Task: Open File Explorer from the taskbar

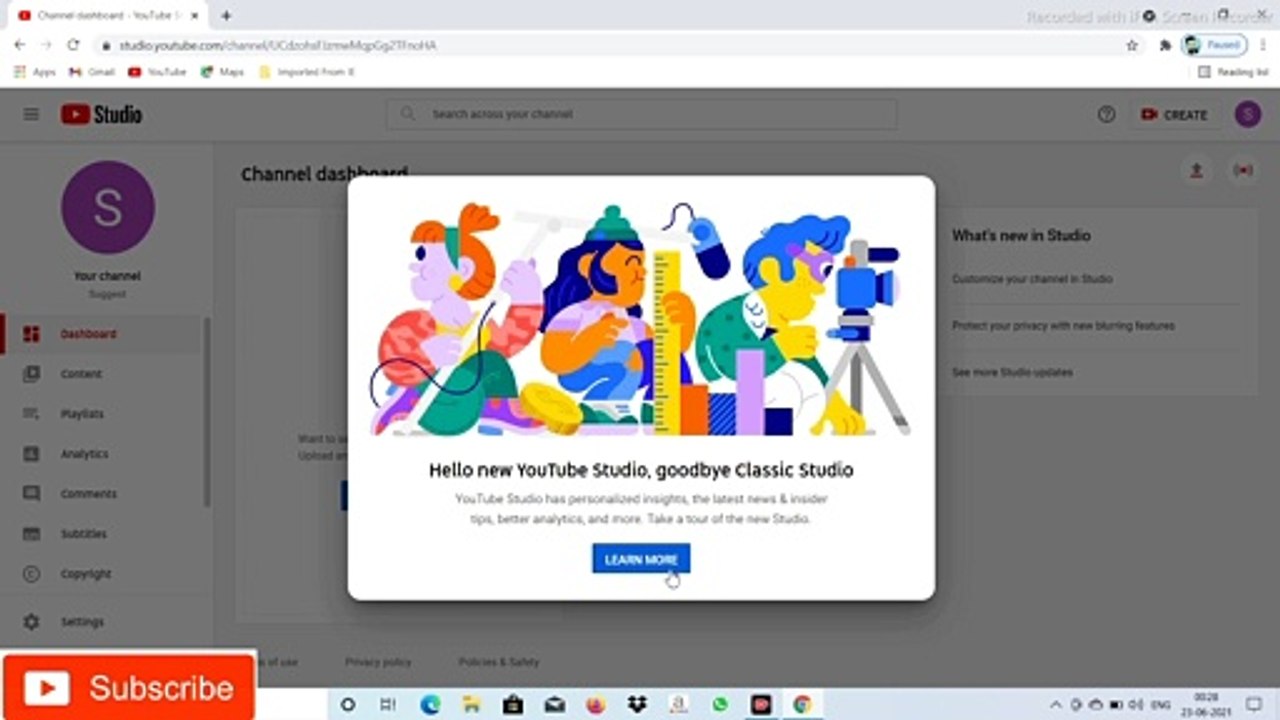Action: 471,704
